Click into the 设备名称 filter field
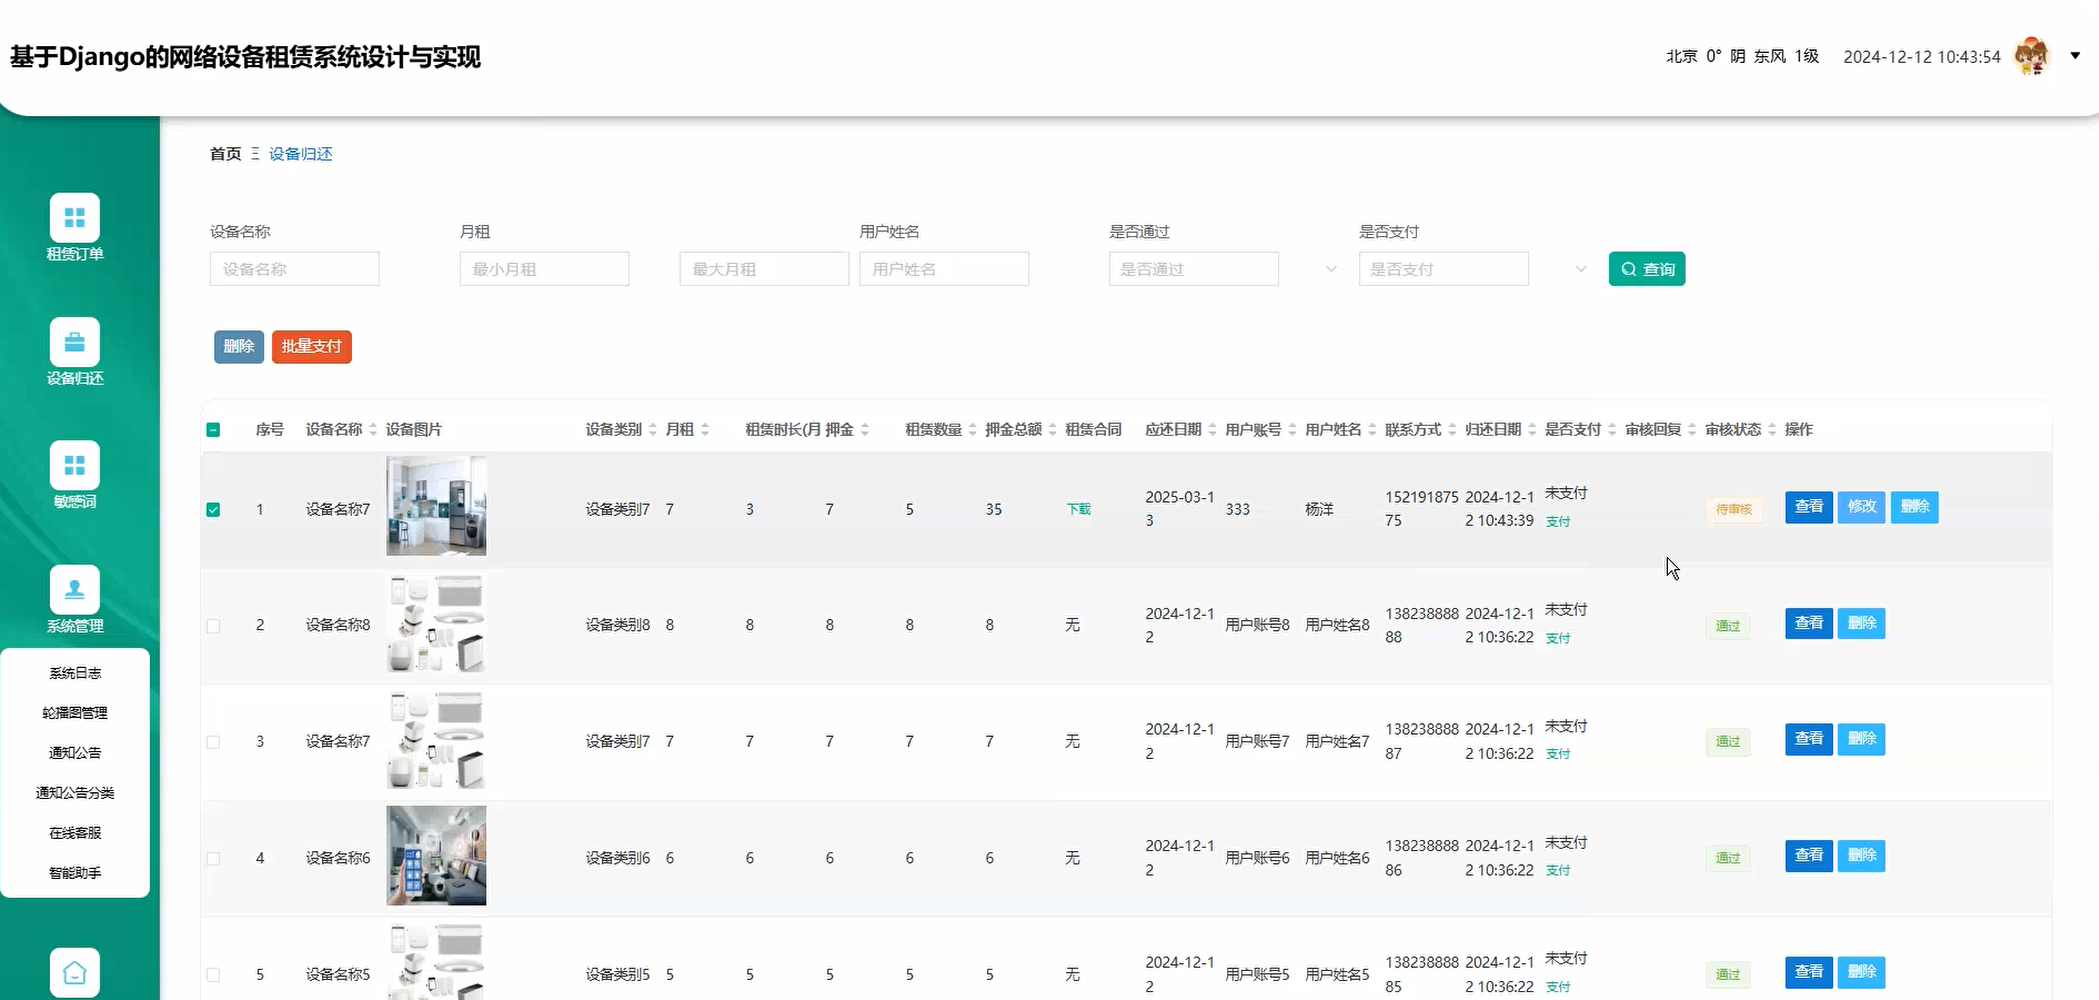Viewport: 2099px width, 1000px height. 295,269
